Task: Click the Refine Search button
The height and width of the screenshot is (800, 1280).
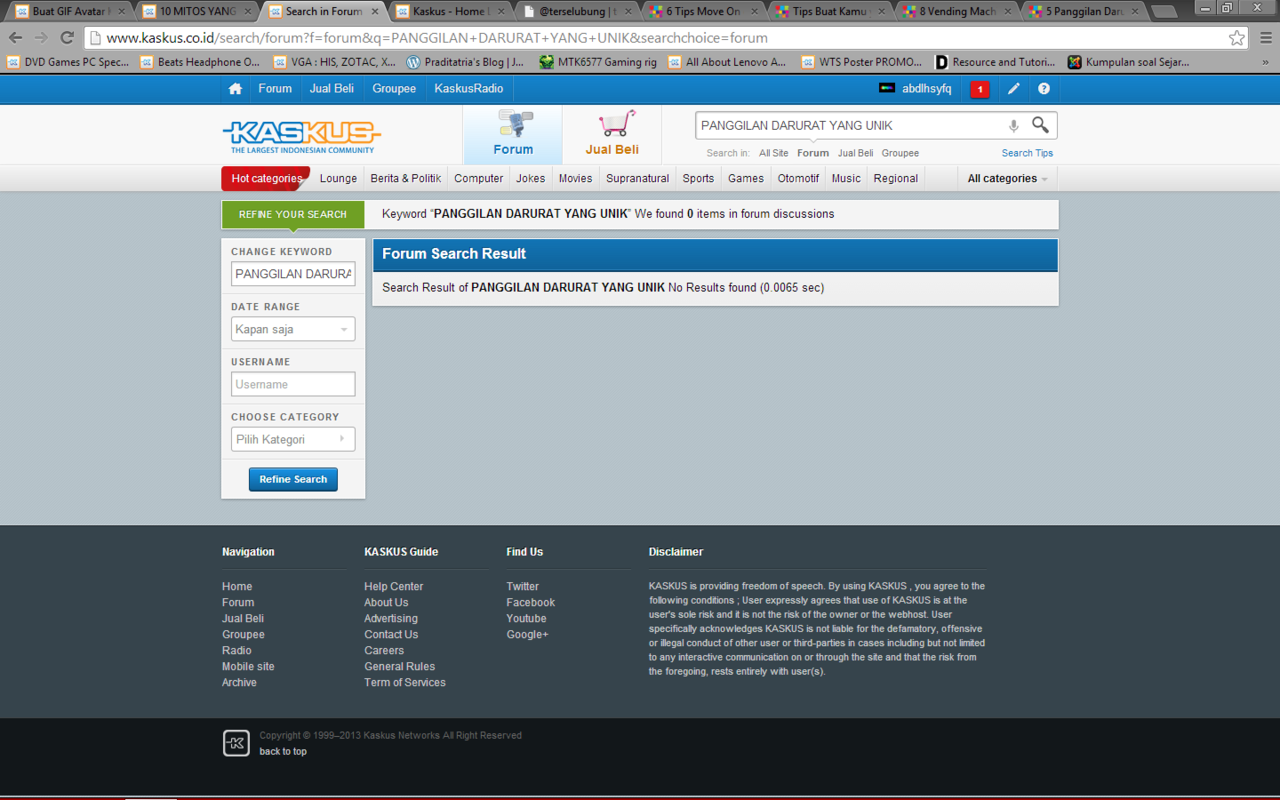Action: [293, 479]
